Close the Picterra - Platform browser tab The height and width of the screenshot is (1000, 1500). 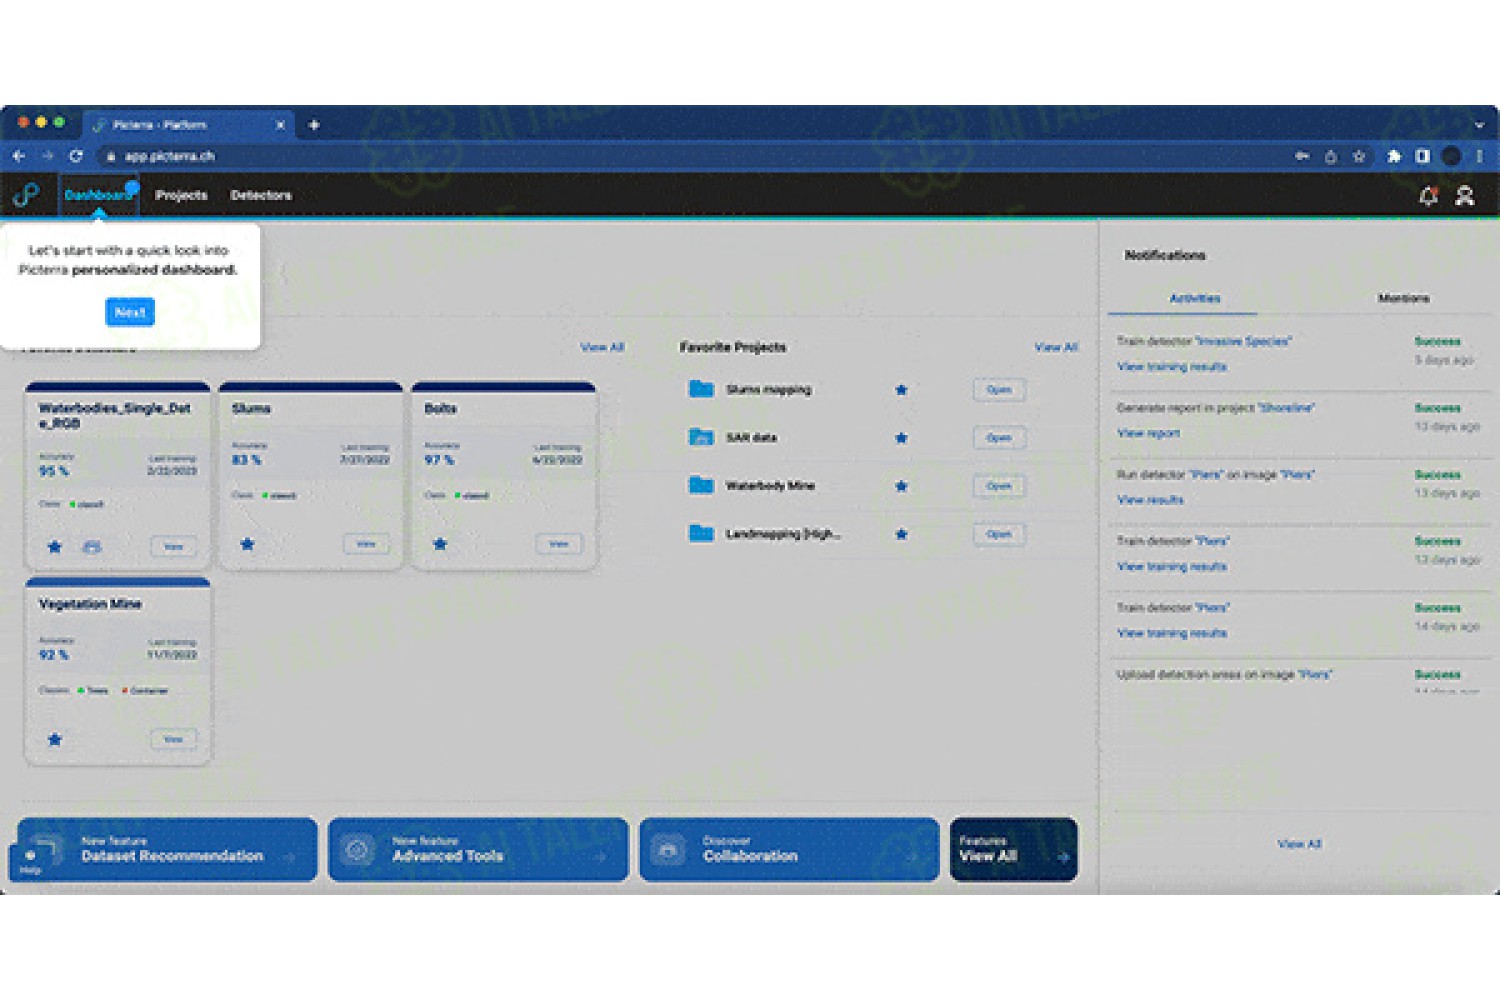(280, 125)
